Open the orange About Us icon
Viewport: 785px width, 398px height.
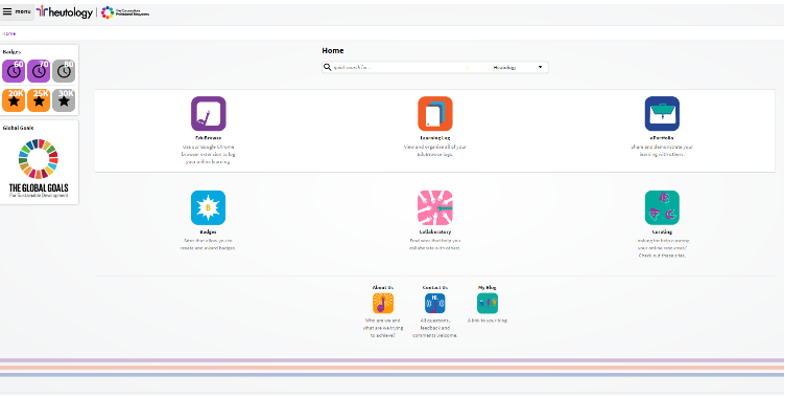click(383, 303)
